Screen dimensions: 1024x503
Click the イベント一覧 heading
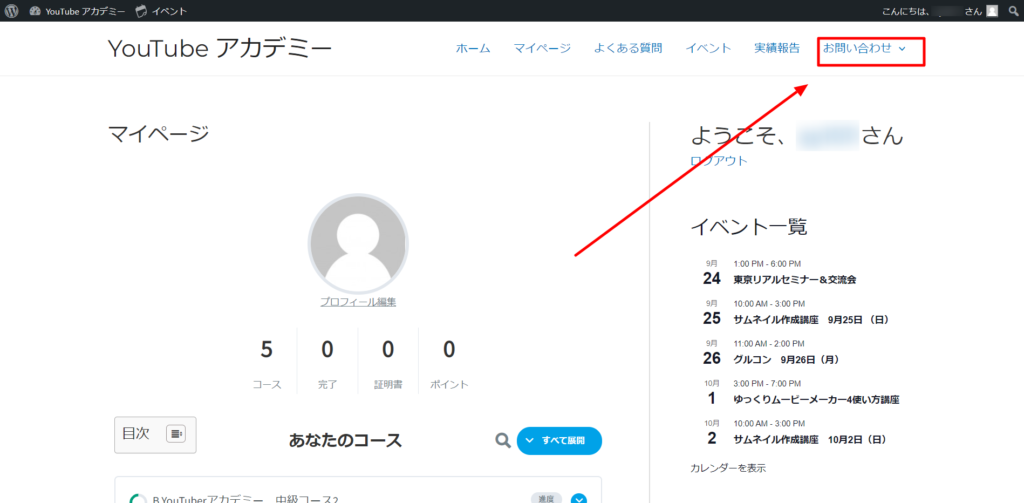(749, 227)
